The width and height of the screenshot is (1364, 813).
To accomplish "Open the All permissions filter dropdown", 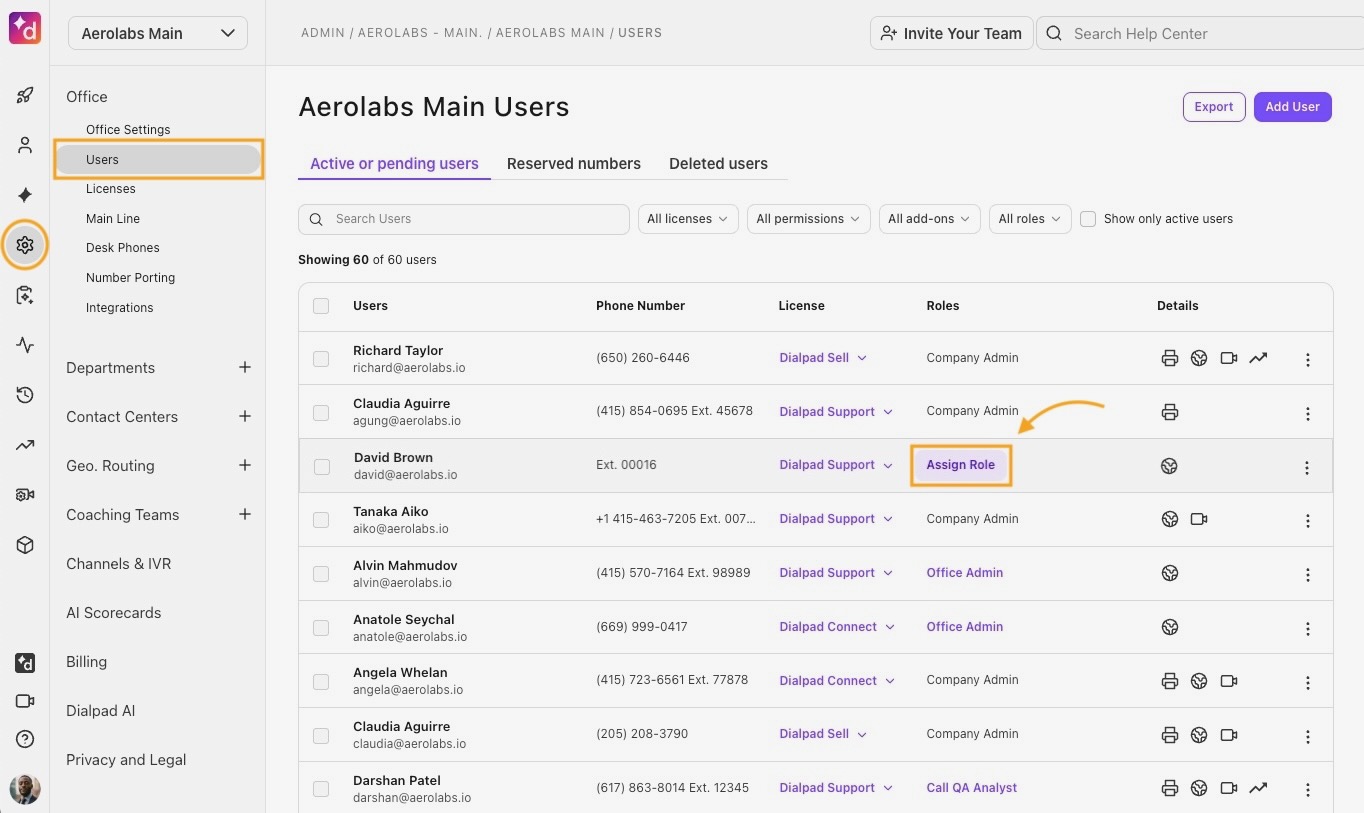I will pyautogui.click(x=809, y=219).
